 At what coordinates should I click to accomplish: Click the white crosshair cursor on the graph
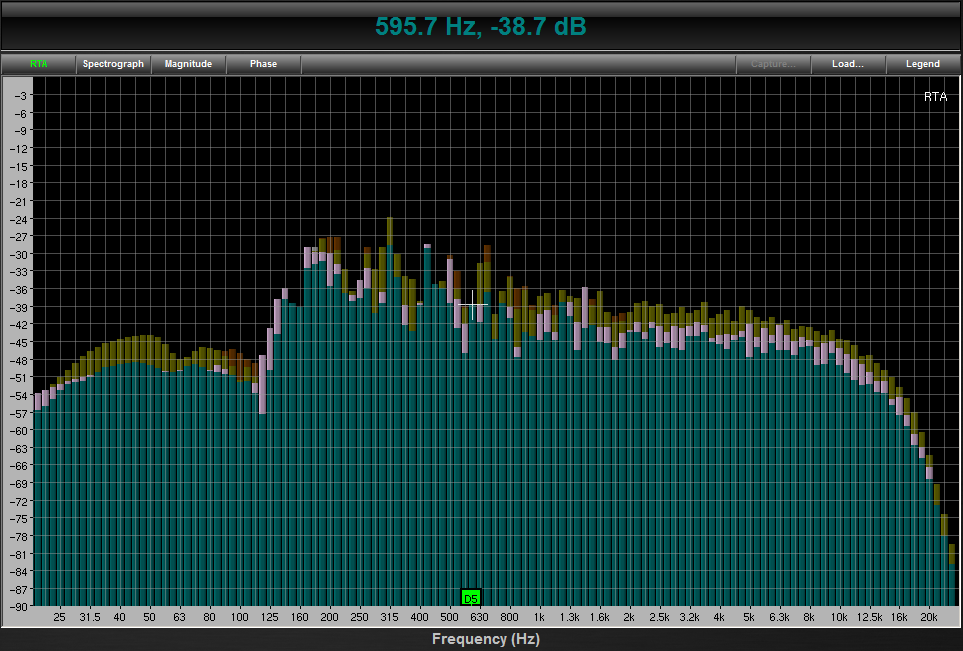coord(472,303)
